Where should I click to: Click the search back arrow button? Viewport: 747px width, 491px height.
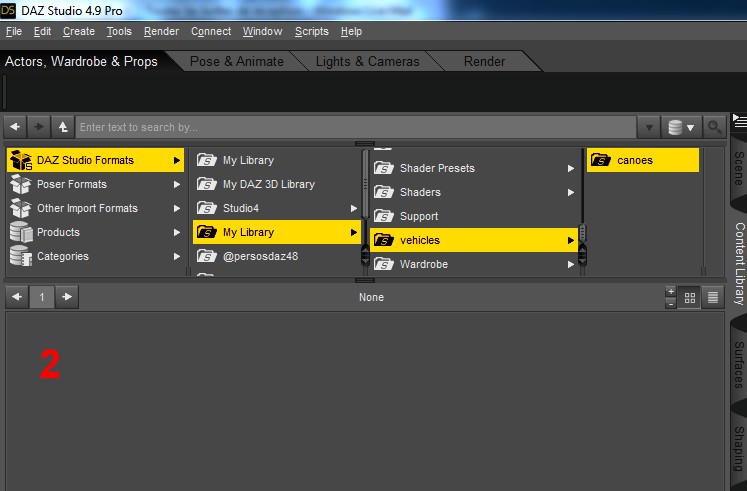[15, 127]
